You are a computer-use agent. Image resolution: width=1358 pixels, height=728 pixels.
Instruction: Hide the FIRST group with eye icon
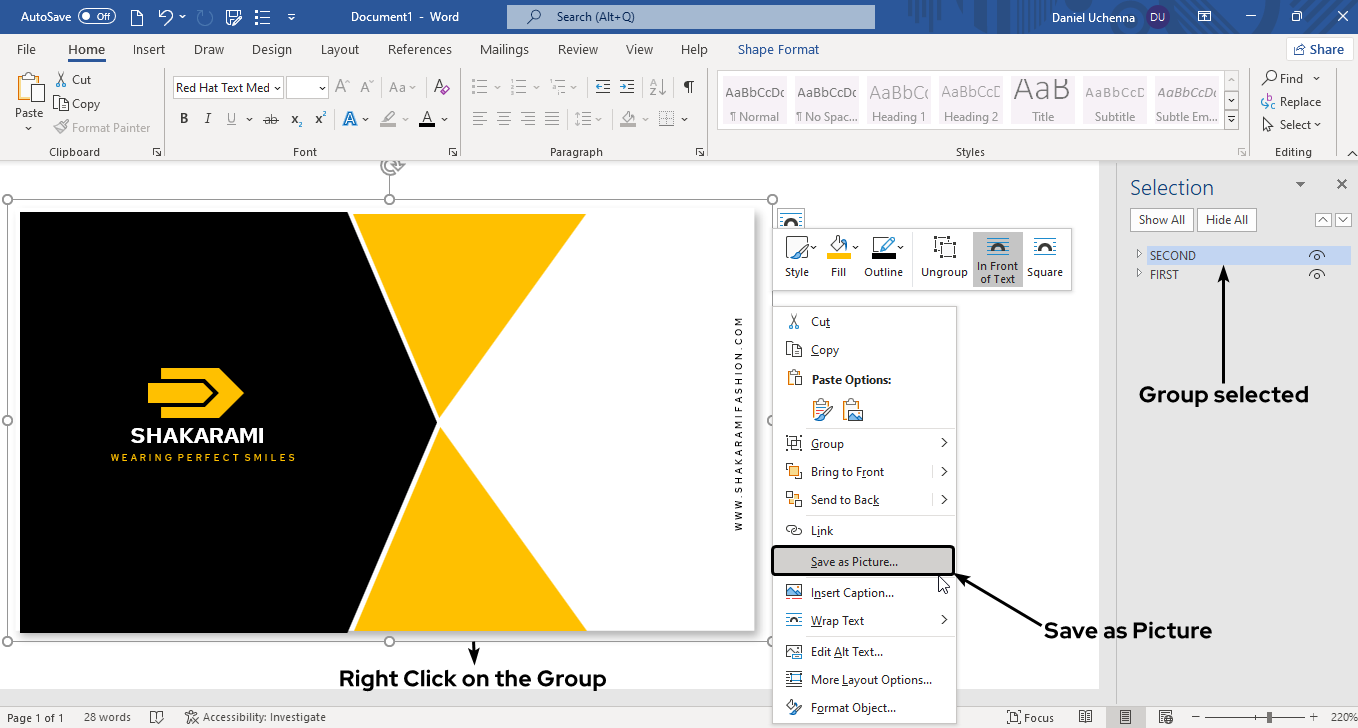tap(1317, 275)
